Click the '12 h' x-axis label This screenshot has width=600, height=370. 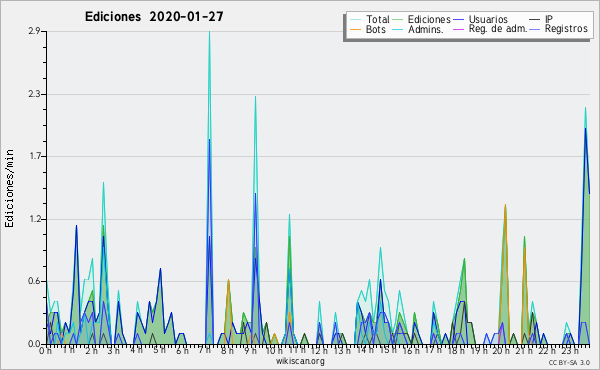pyautogui.click(x=319, y=351)
